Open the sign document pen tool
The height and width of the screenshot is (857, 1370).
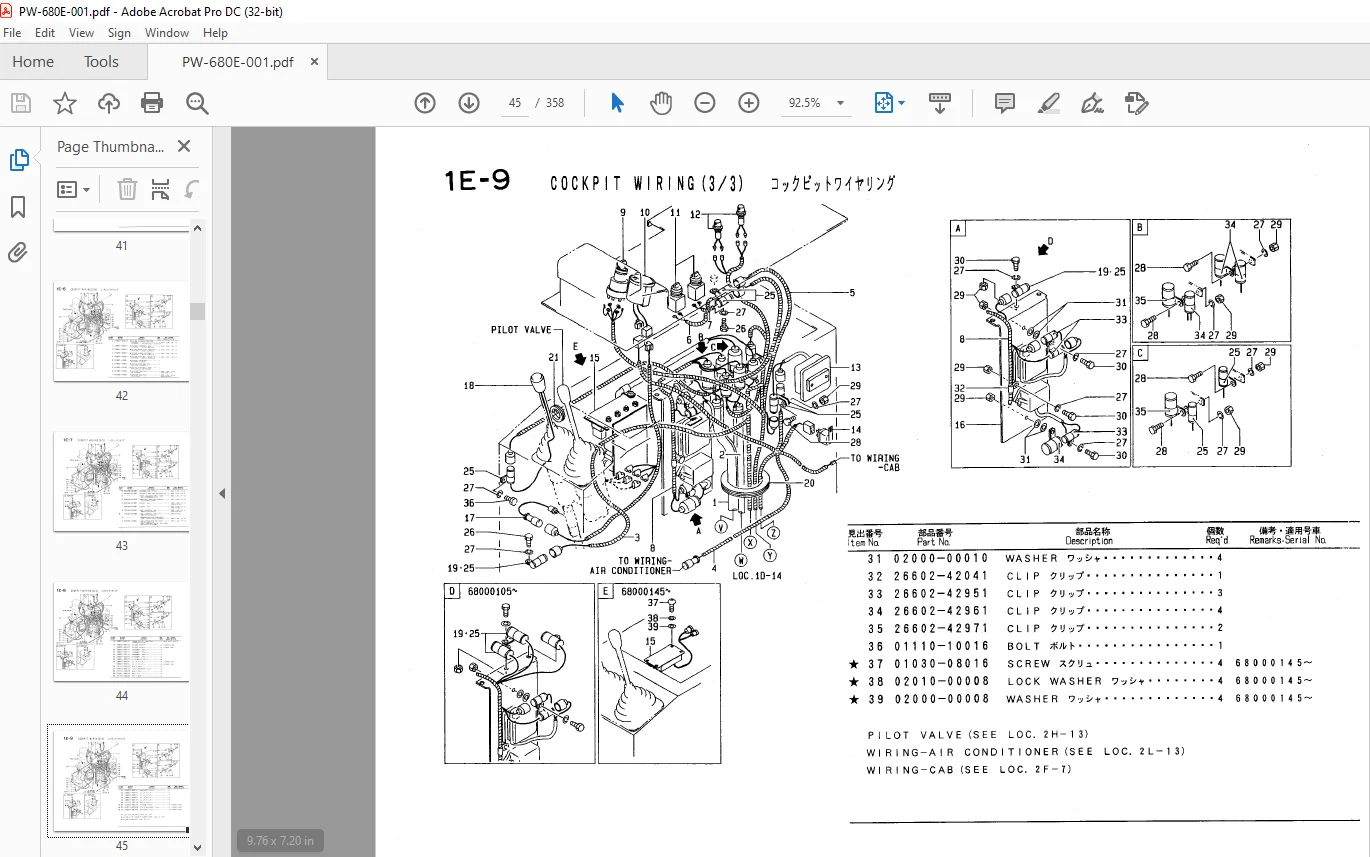(x=1093, y=103)
